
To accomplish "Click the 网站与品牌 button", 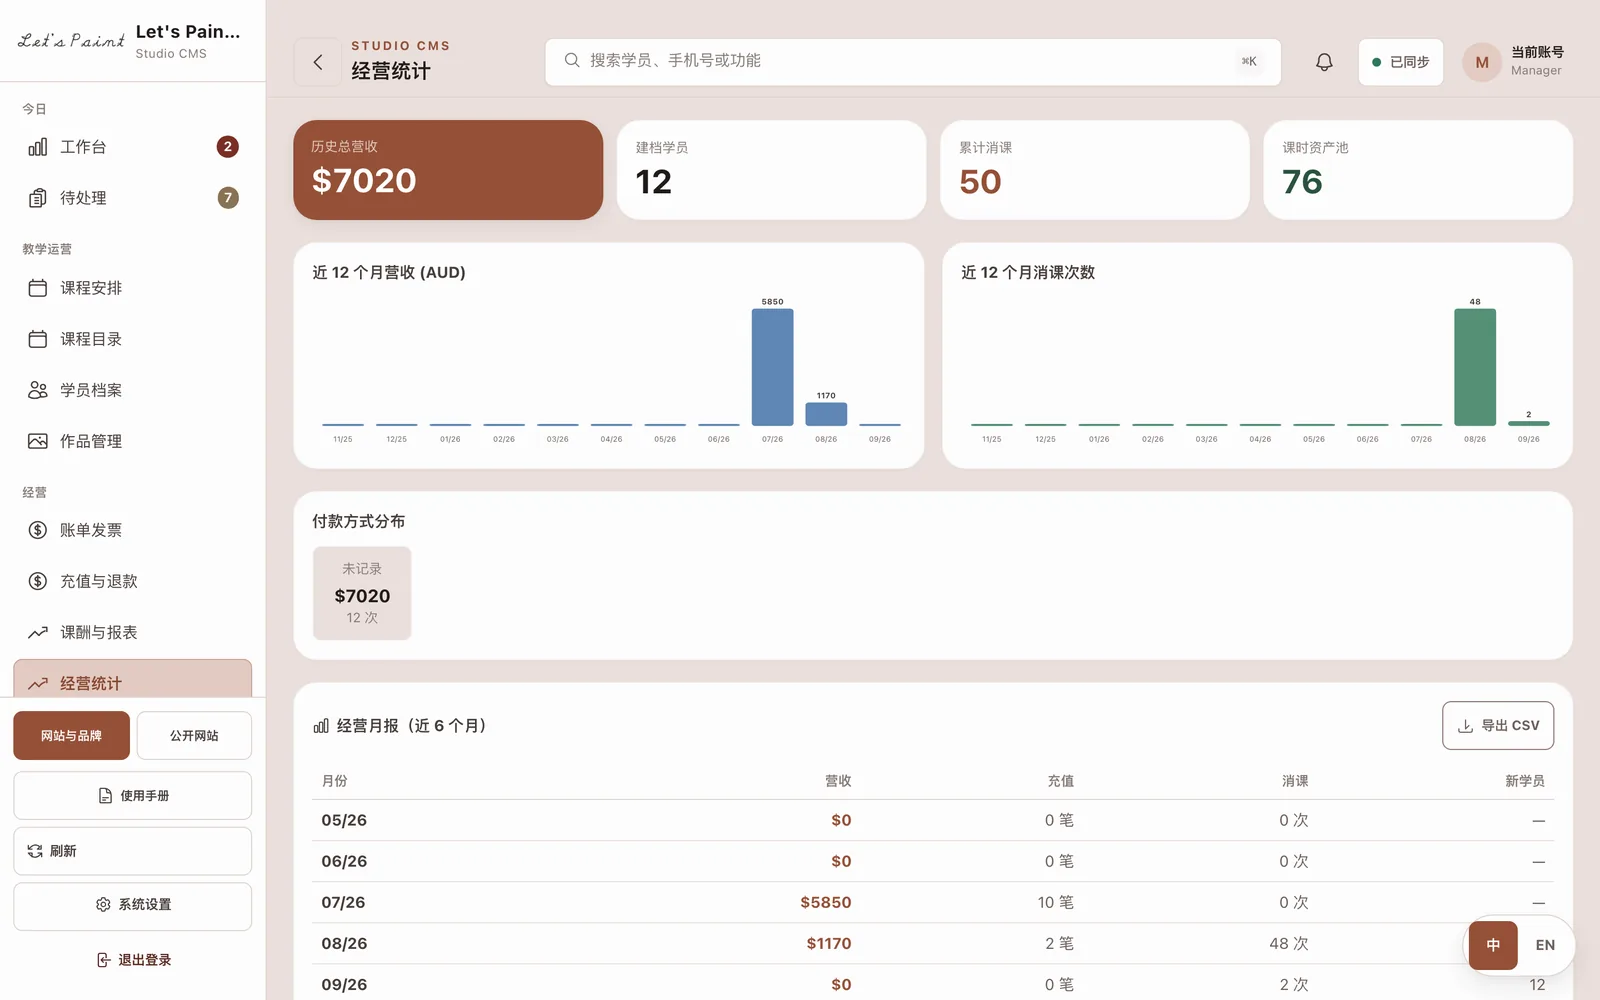I will click(x=71, y=736).
